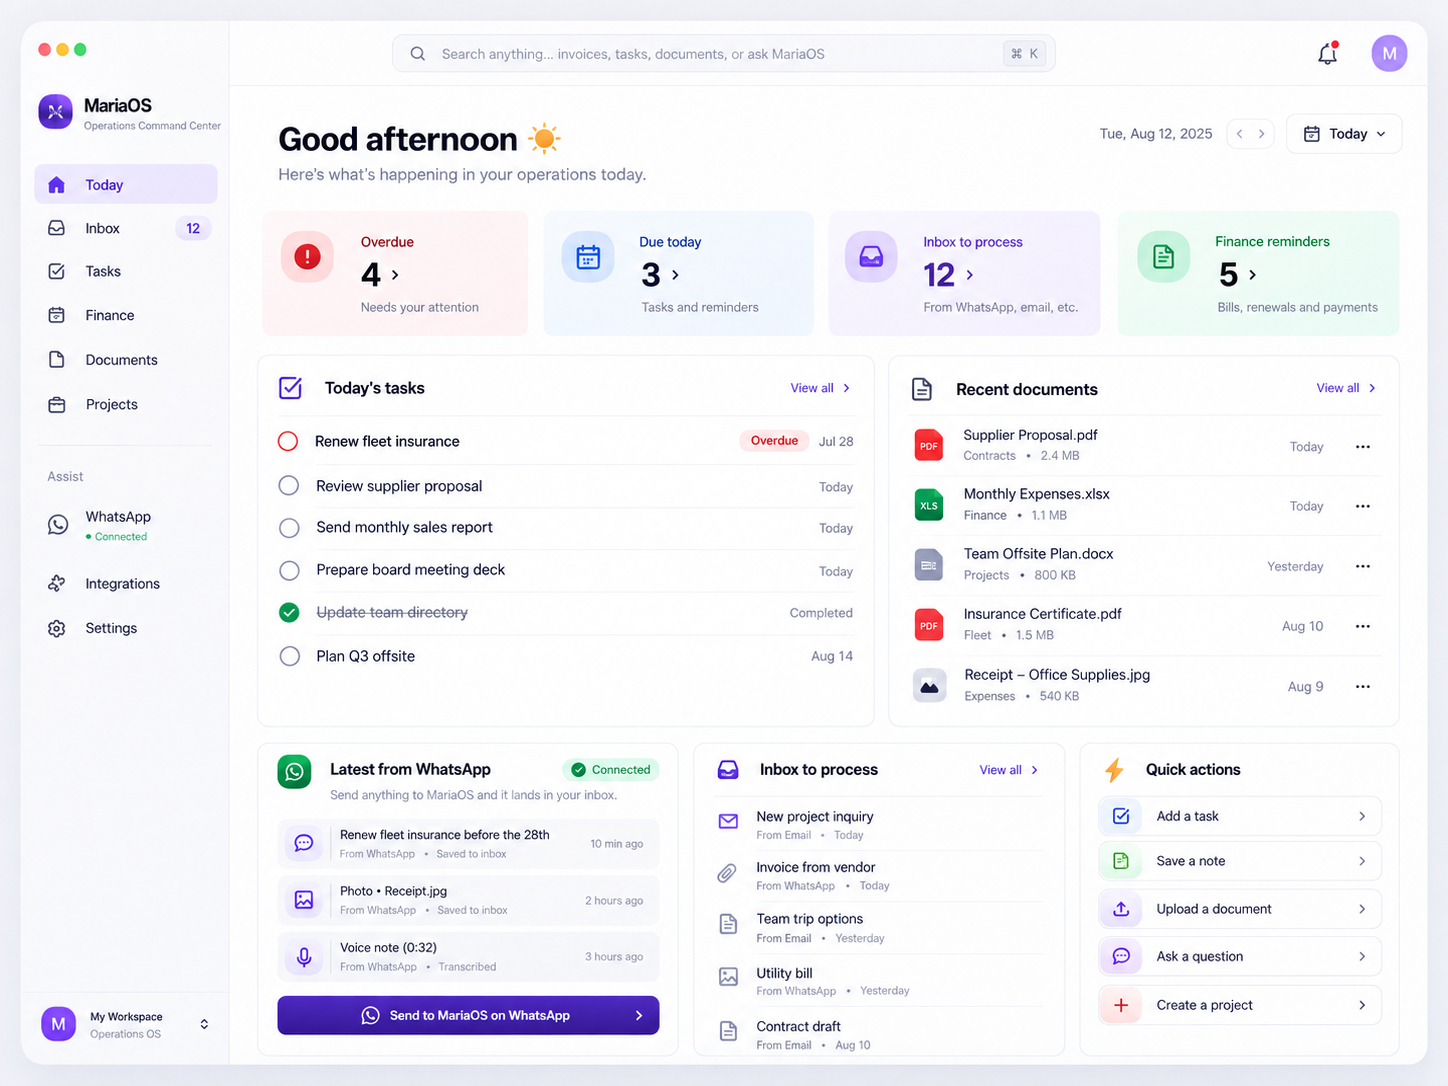Click the envelope icon for New project inquiry

click(728, 821)
